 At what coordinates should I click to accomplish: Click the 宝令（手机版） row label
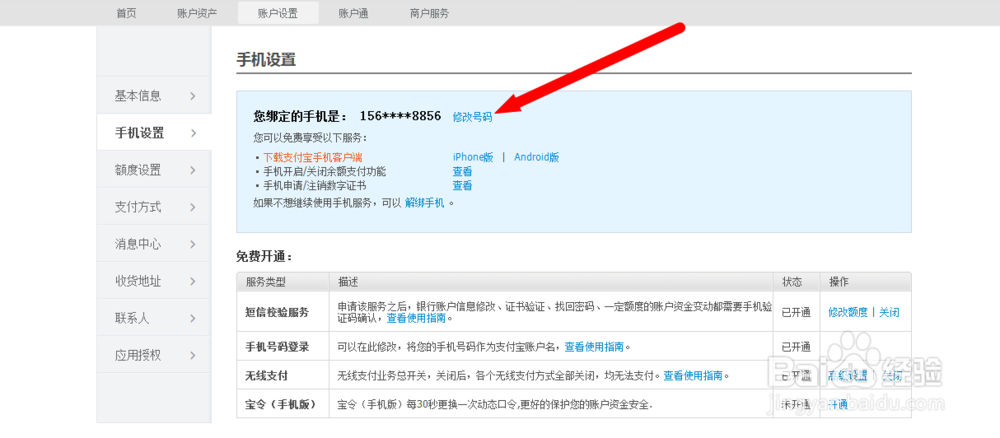click(281, 404)
